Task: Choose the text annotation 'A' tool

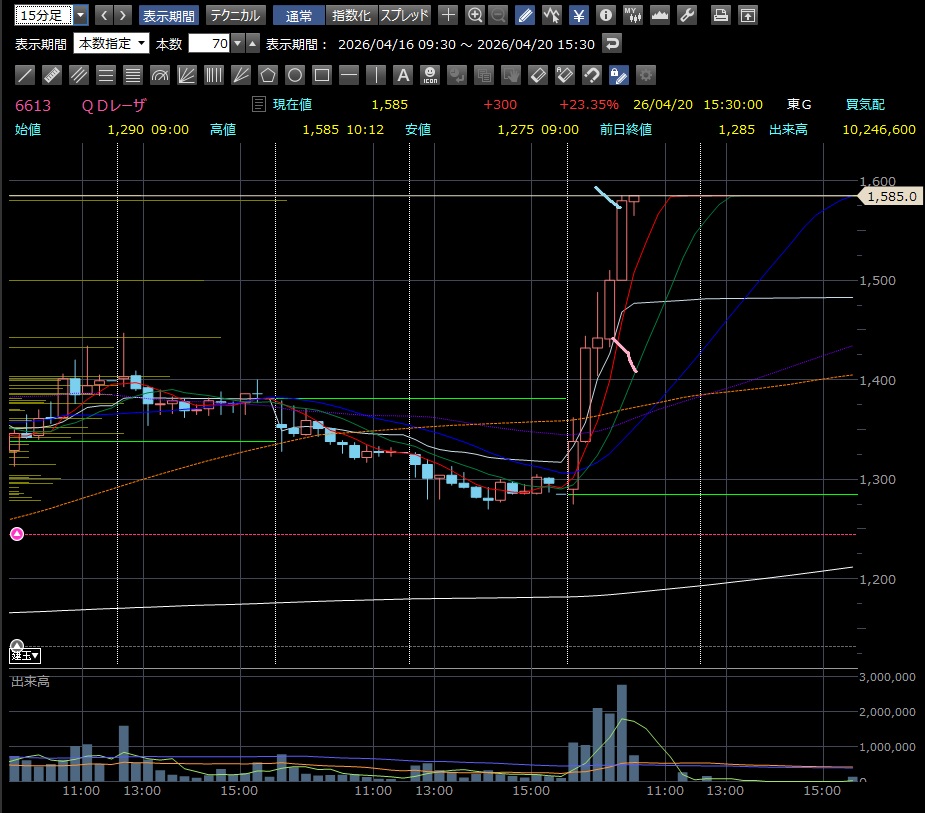Action: (403, 75)
